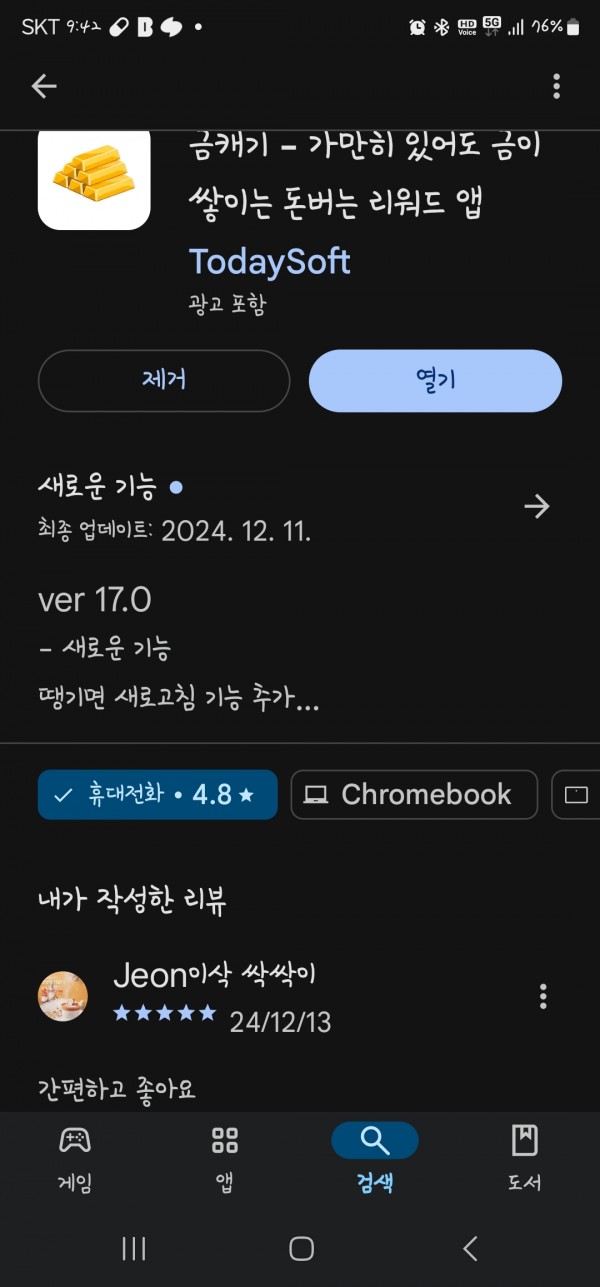Open TodaySoft developer page link
Viewport: 600px width, 1287px height.
pyautogui.click(x=270, y=262)
